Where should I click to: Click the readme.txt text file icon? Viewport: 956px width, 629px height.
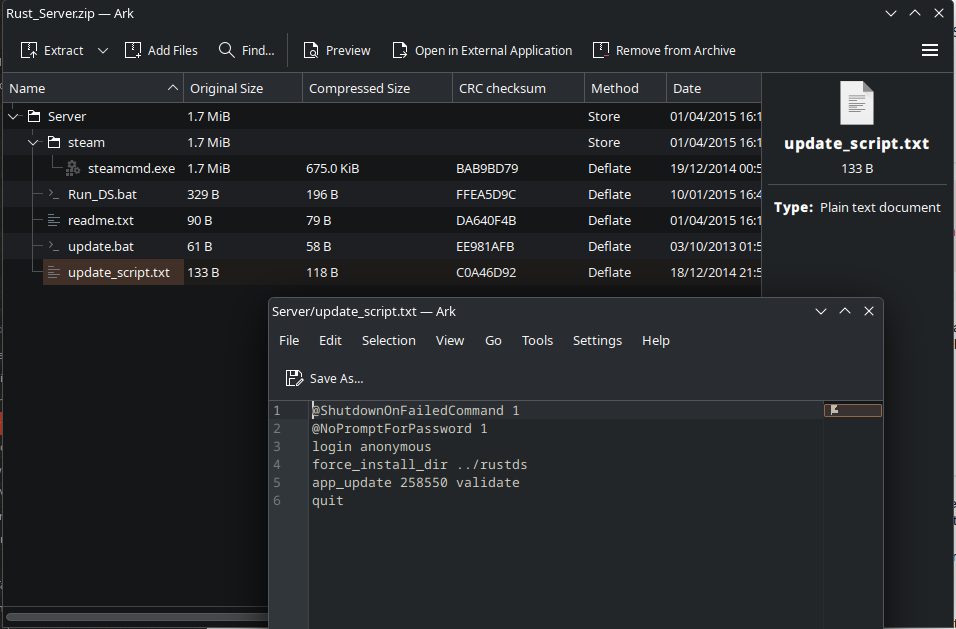(54, 221)
